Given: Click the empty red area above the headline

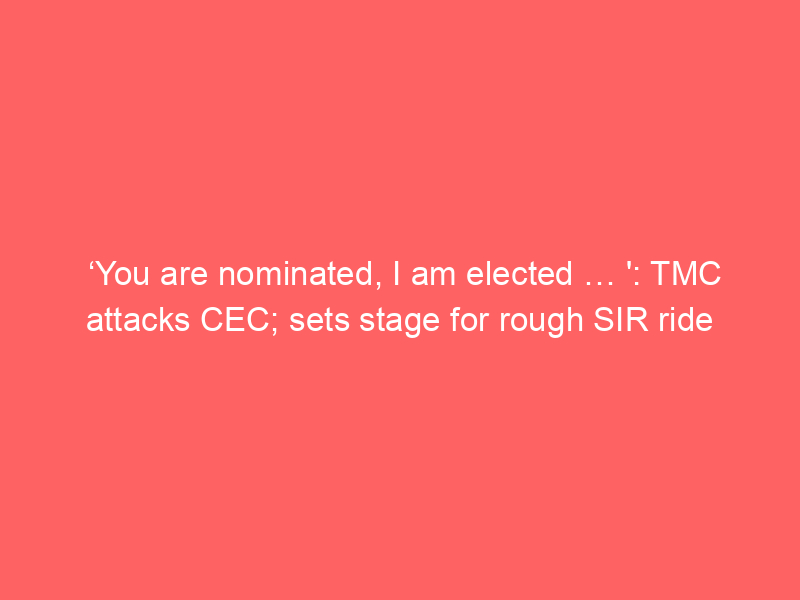Looking at the screenshot, I should click(x=400, y=120).
